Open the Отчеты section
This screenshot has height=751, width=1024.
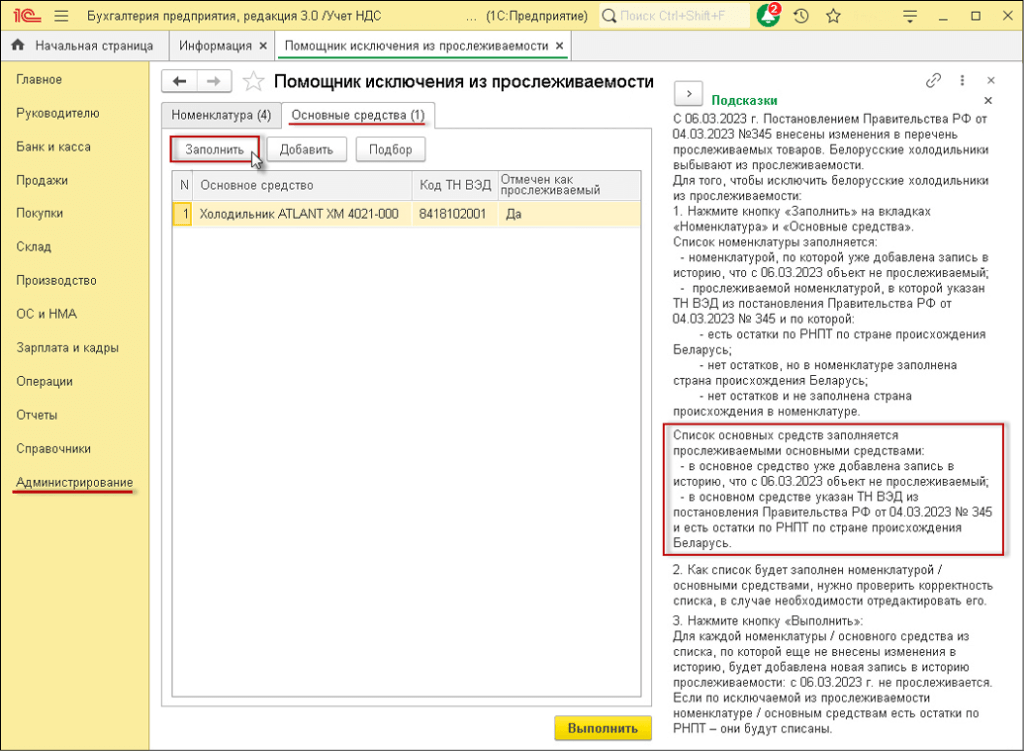(x=37, y=415)
